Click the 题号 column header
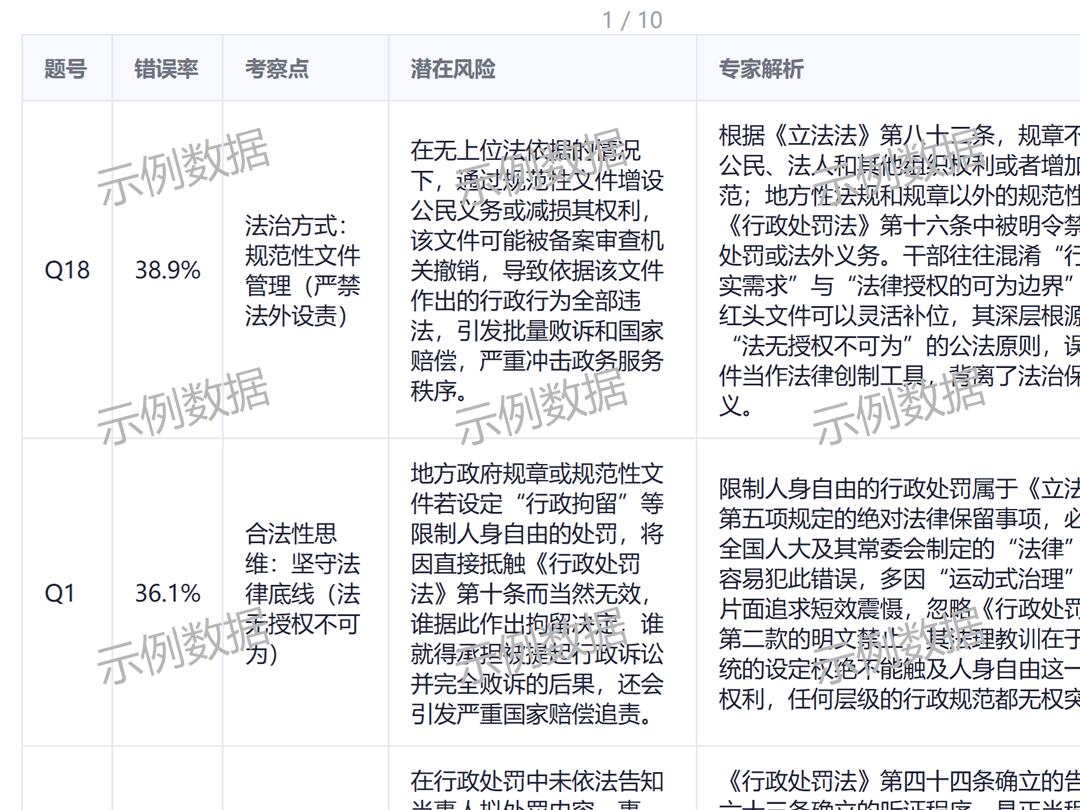Image resolution: width=1080 pixels, height=810 pixels. pyautogui.click(x=66, y=69)
